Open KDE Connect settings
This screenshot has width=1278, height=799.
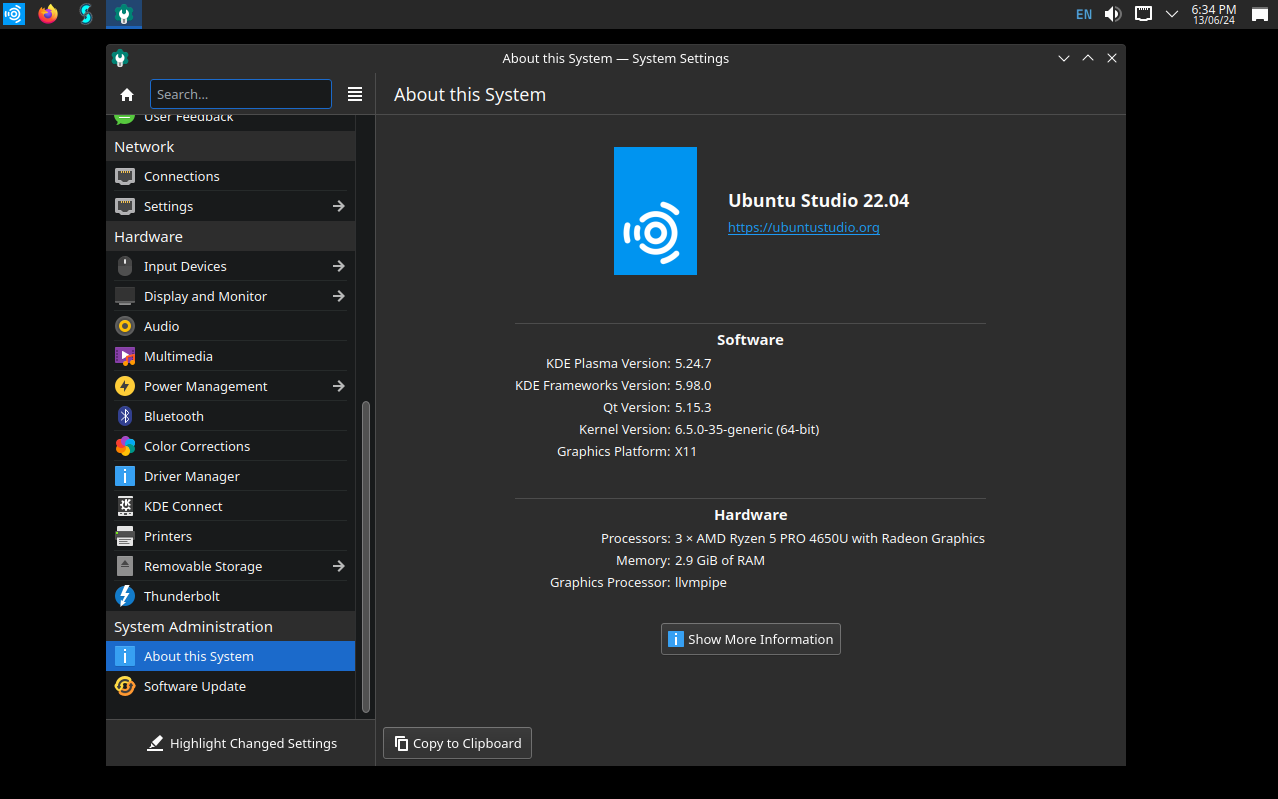tap(182, 506)
